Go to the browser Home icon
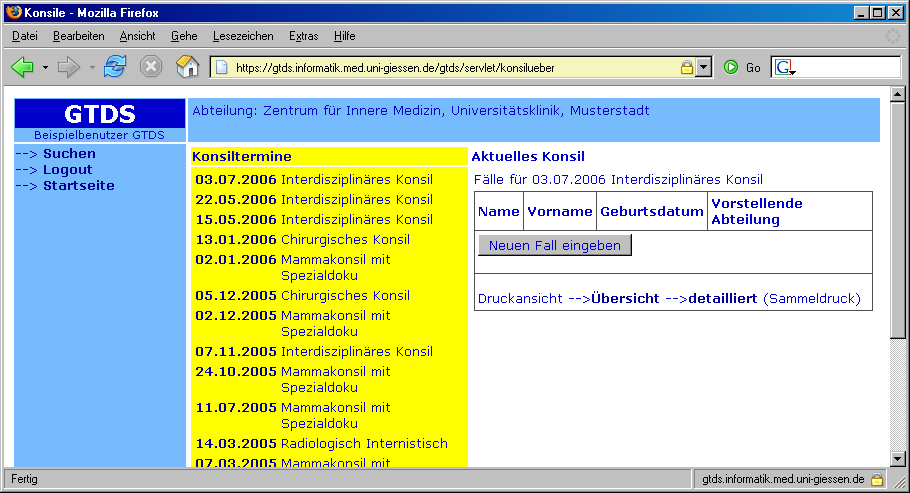The height and width of the screenshot is (493, 910). (187, 67)
